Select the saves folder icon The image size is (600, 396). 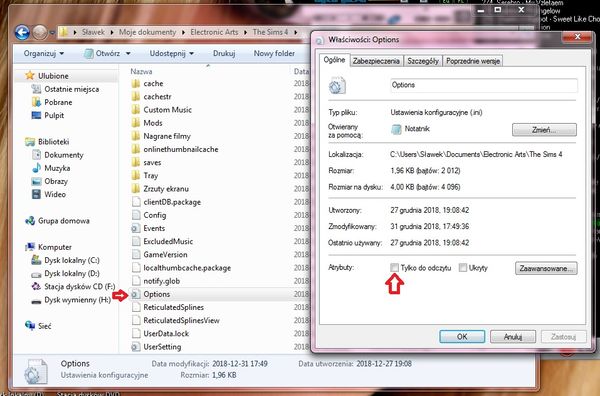(135, 163)
